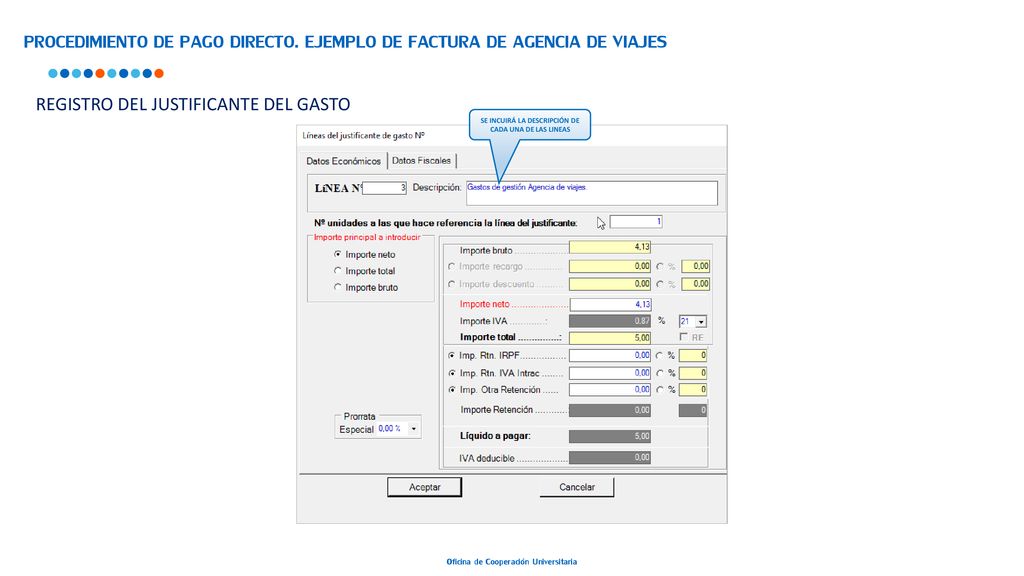Screen dimensions: 1024x576
Task: Select the Importe bruto radio option
Action: point(338,287)
